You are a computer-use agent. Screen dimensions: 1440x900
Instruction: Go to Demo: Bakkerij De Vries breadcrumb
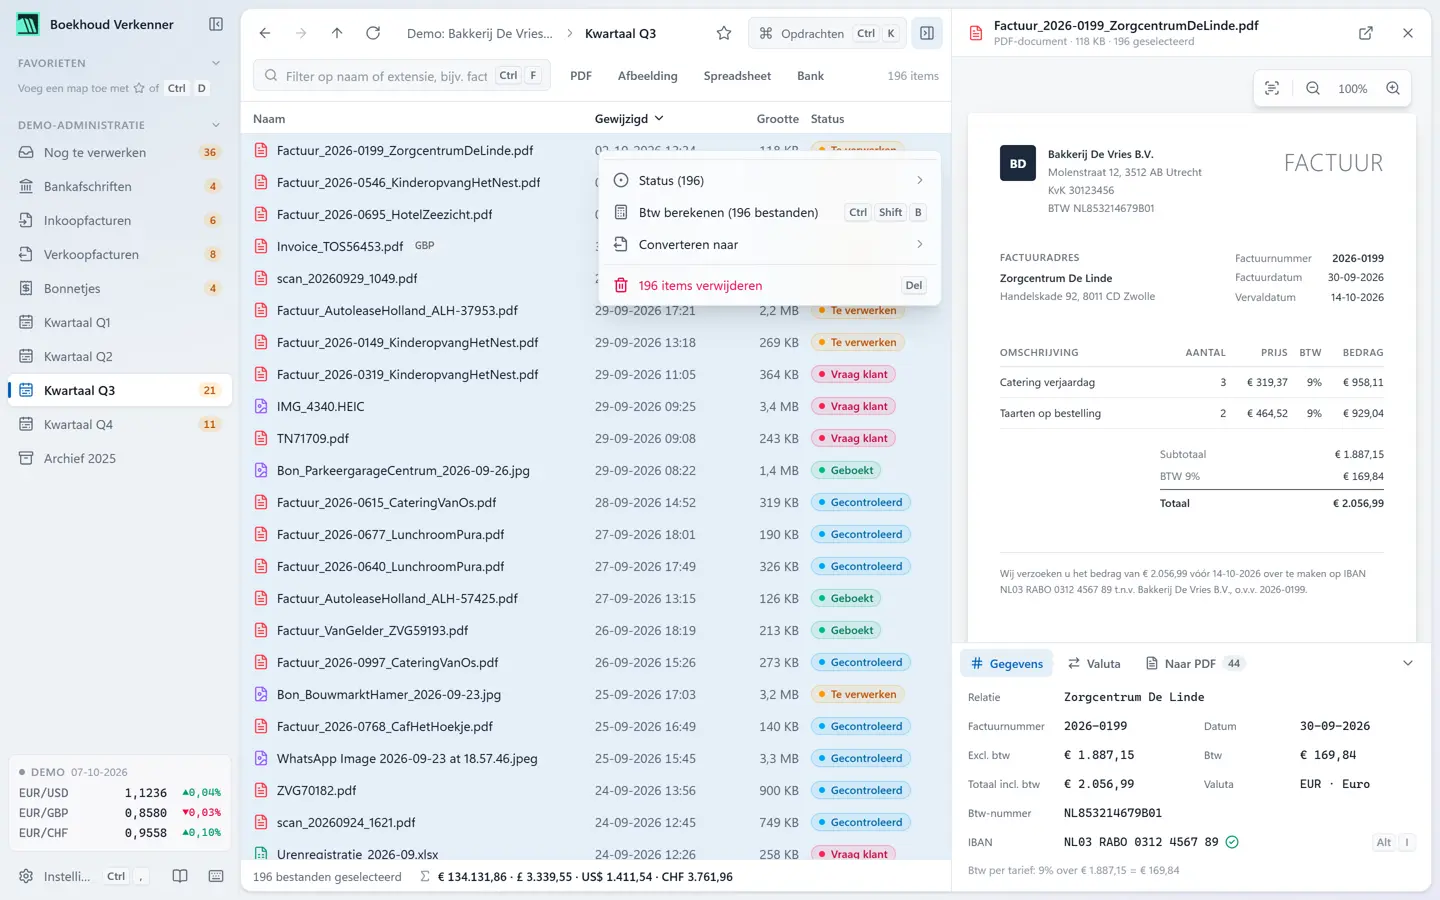pos(480,33)
